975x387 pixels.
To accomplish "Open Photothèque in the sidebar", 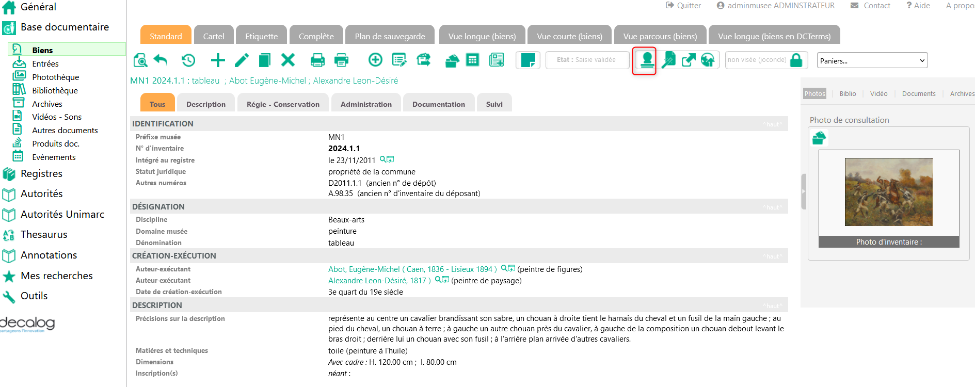I will [x=55, y=77].
